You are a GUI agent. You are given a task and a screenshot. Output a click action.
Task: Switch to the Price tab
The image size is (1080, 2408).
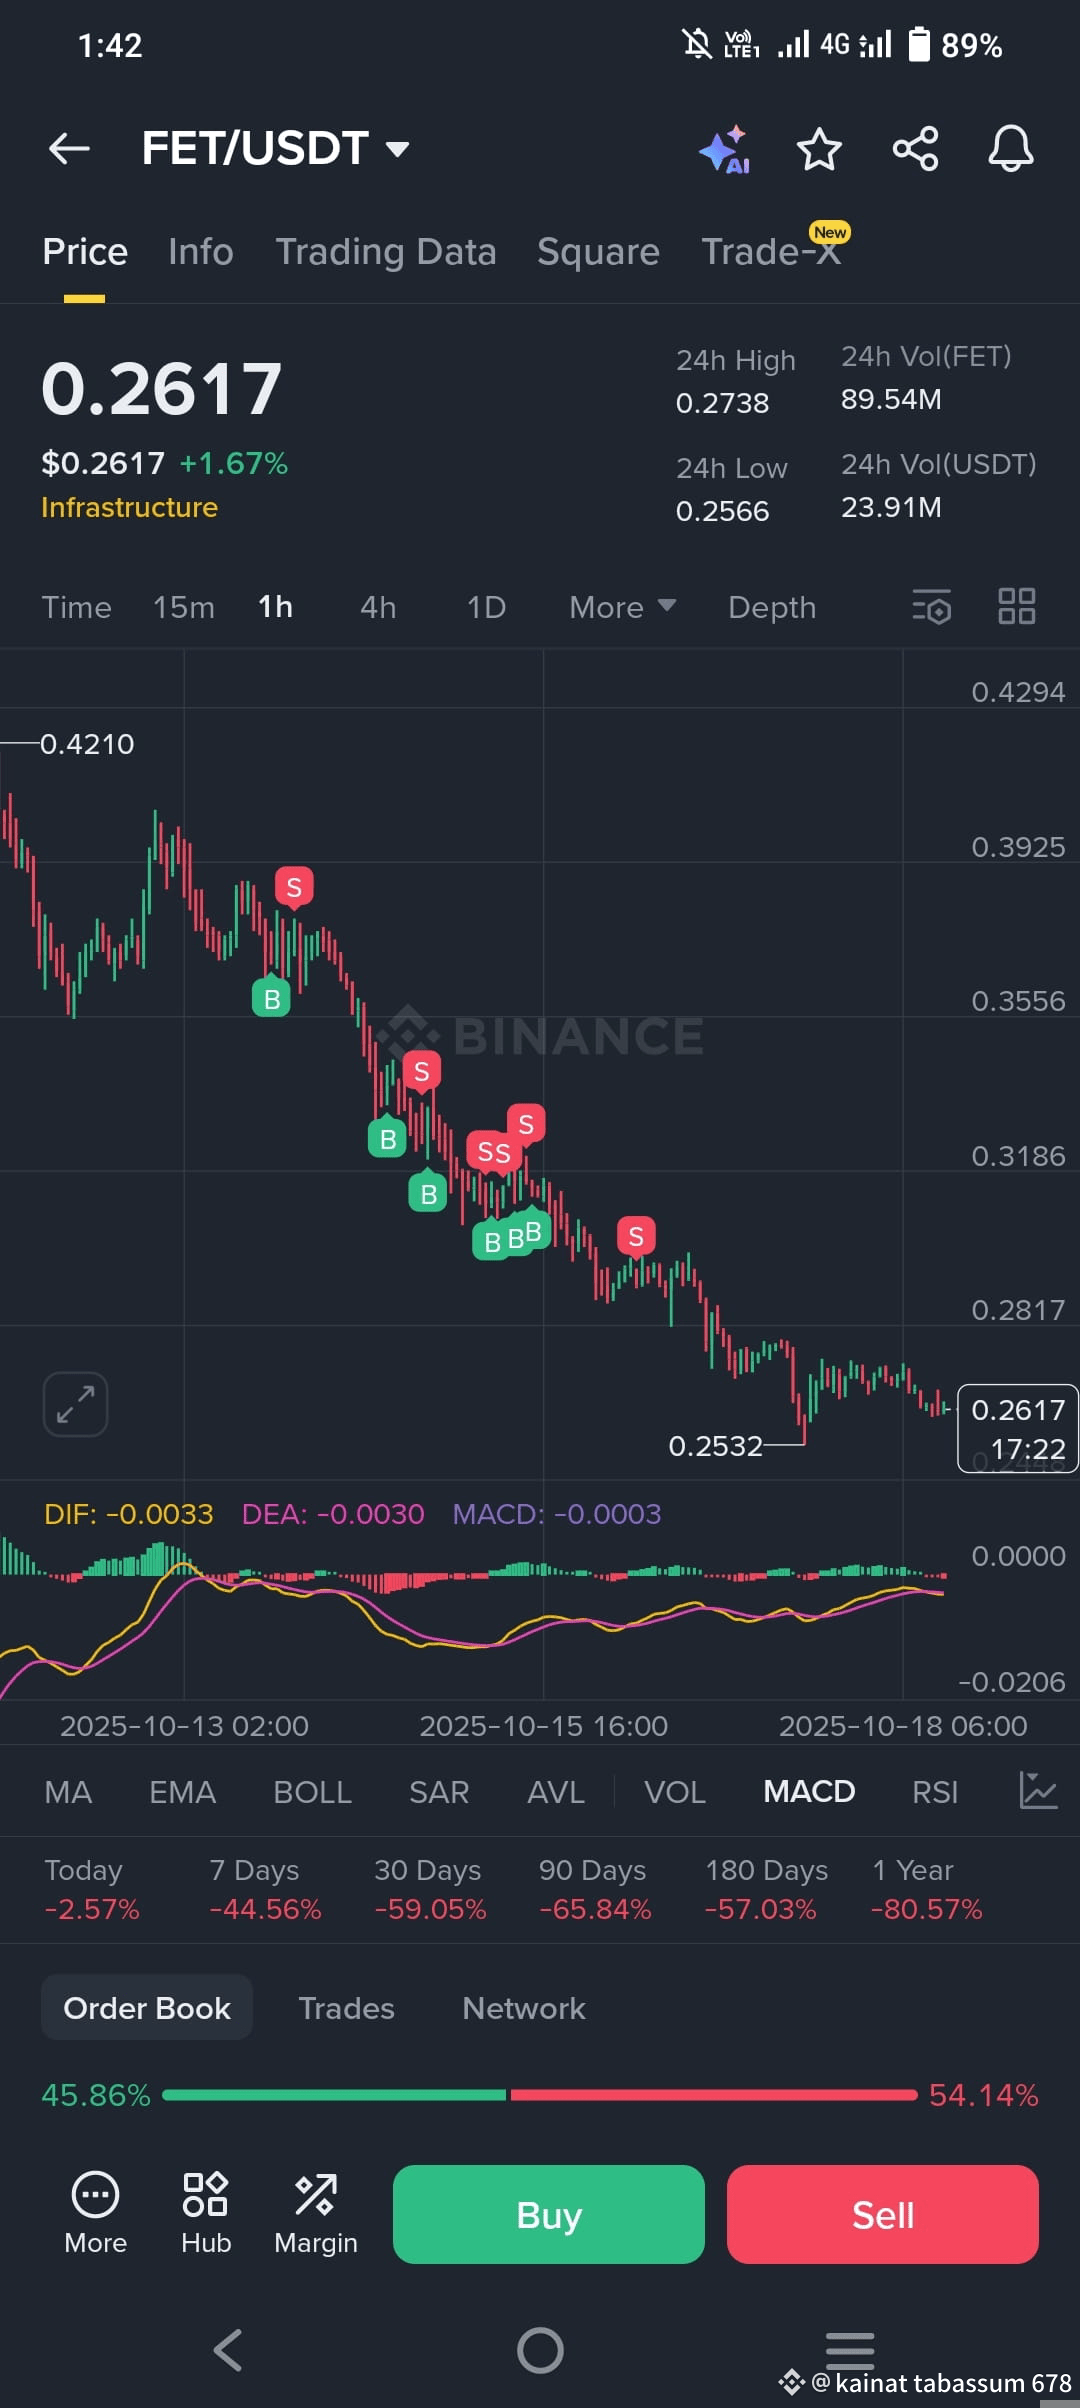point(85,252)
